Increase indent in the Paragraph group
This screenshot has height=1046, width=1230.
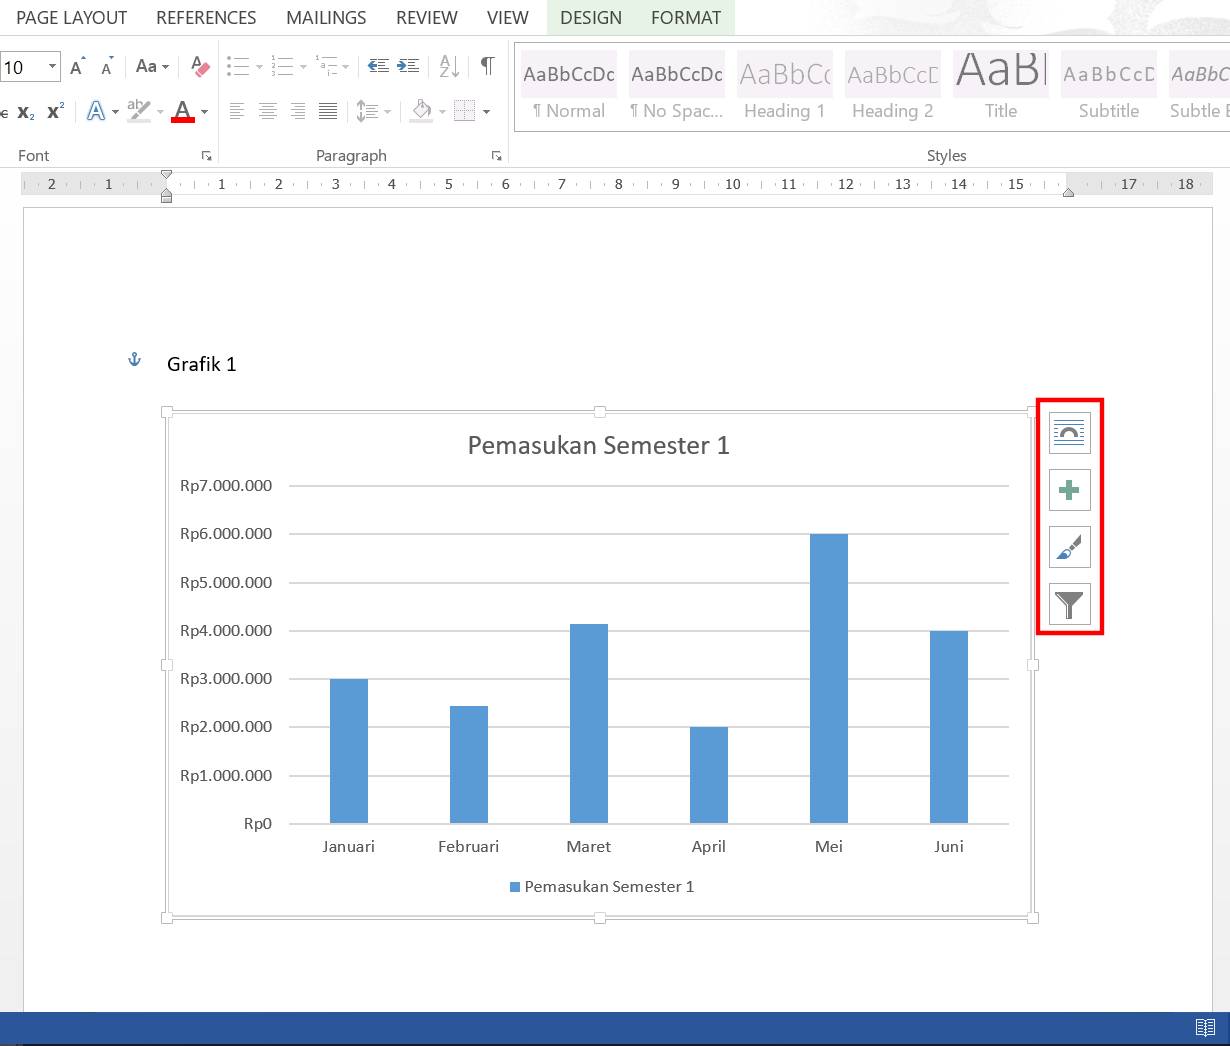(x=408, y=67)
